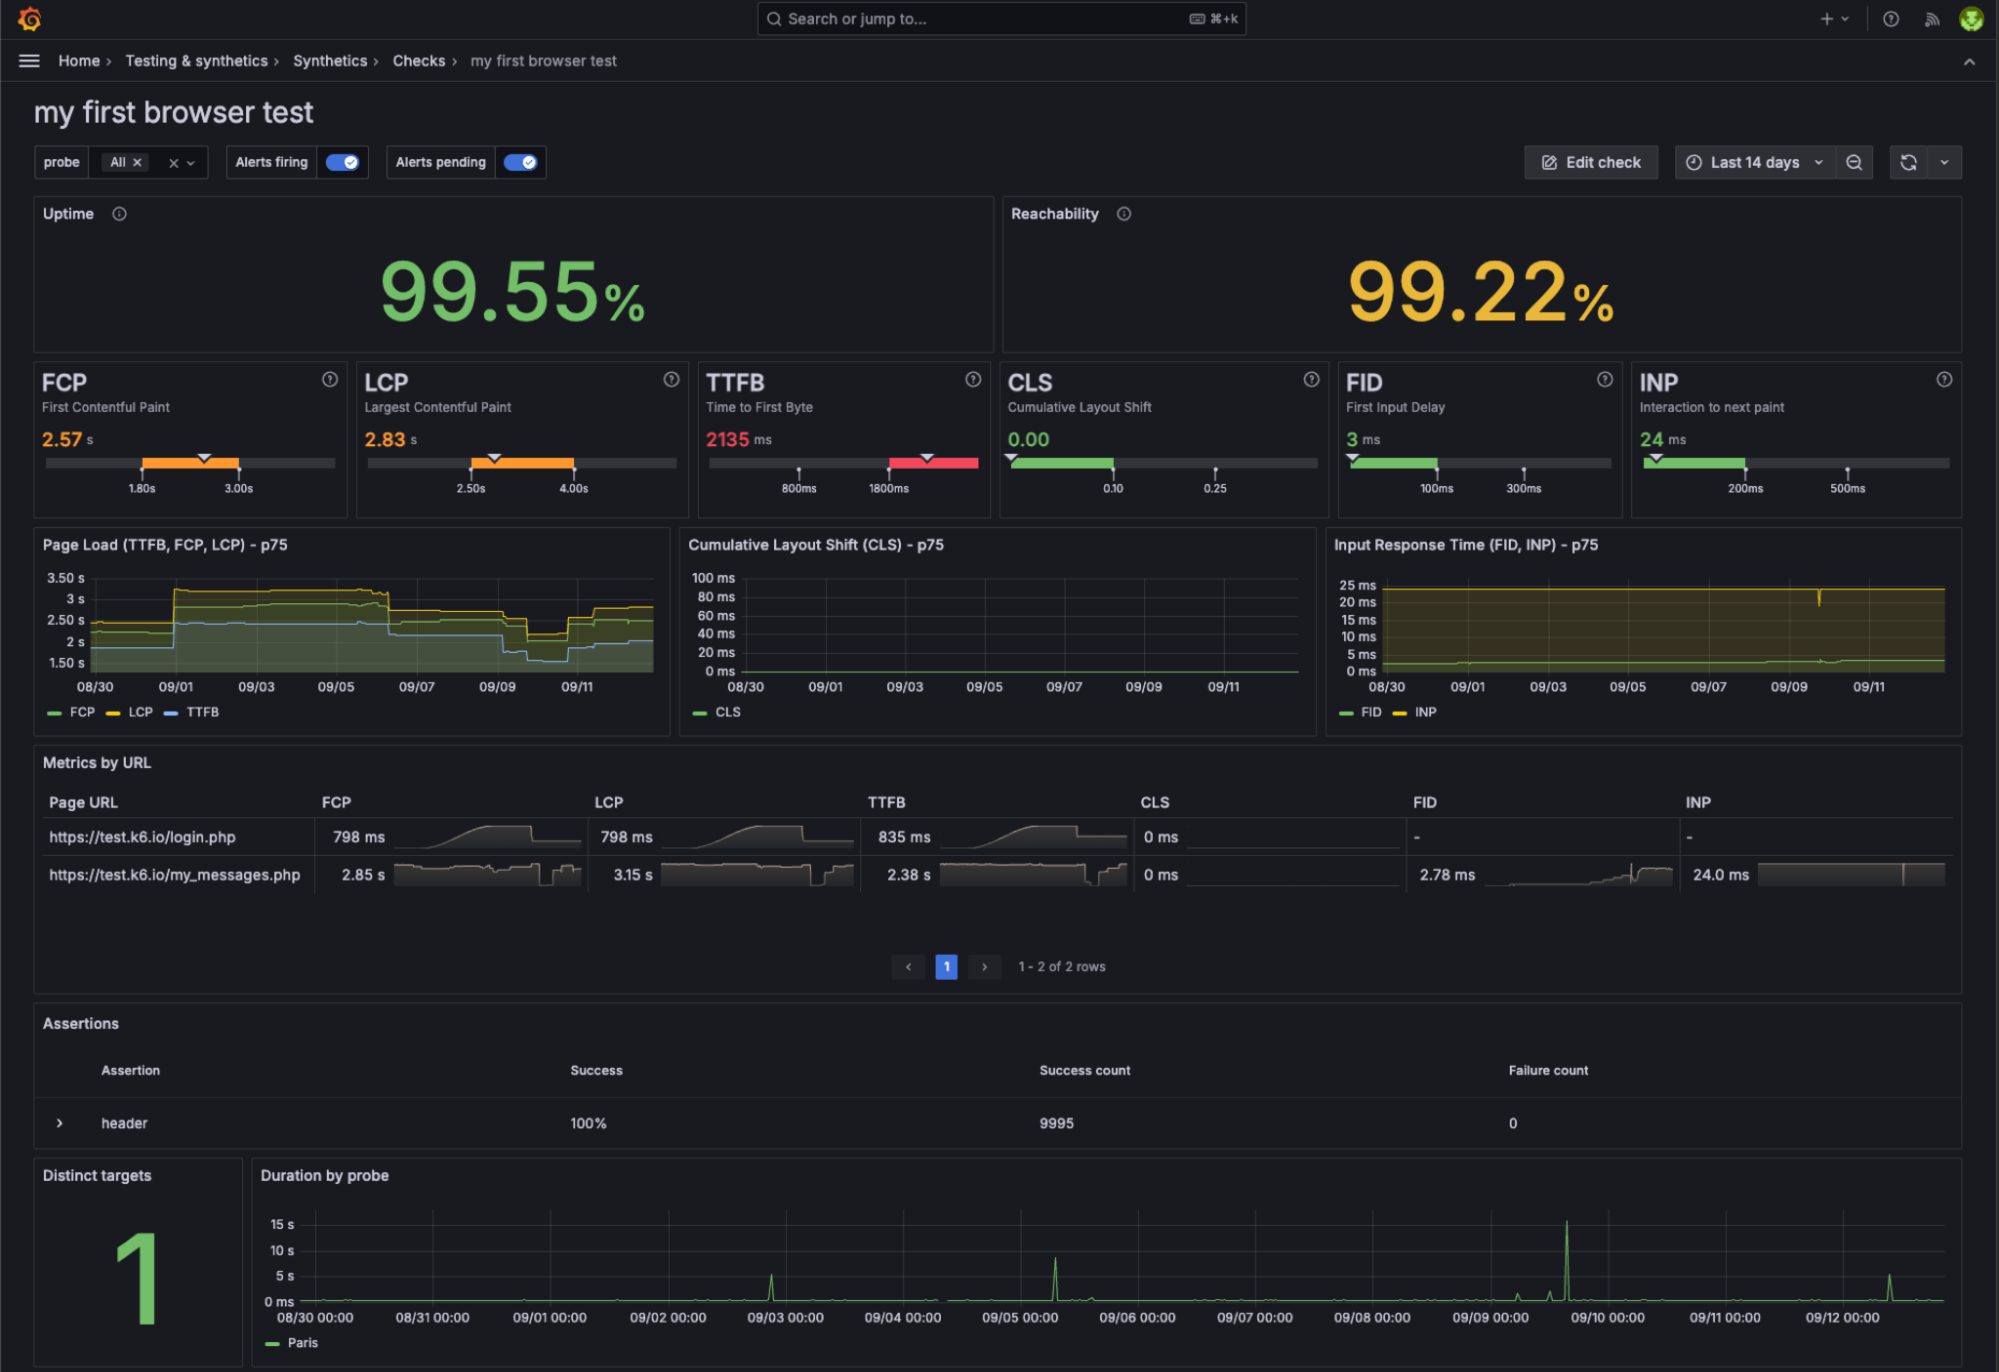This screenshot has width=1999, height=1372.
Task: Toggle the Alerts firing switch
Action: tap(342, 162)
